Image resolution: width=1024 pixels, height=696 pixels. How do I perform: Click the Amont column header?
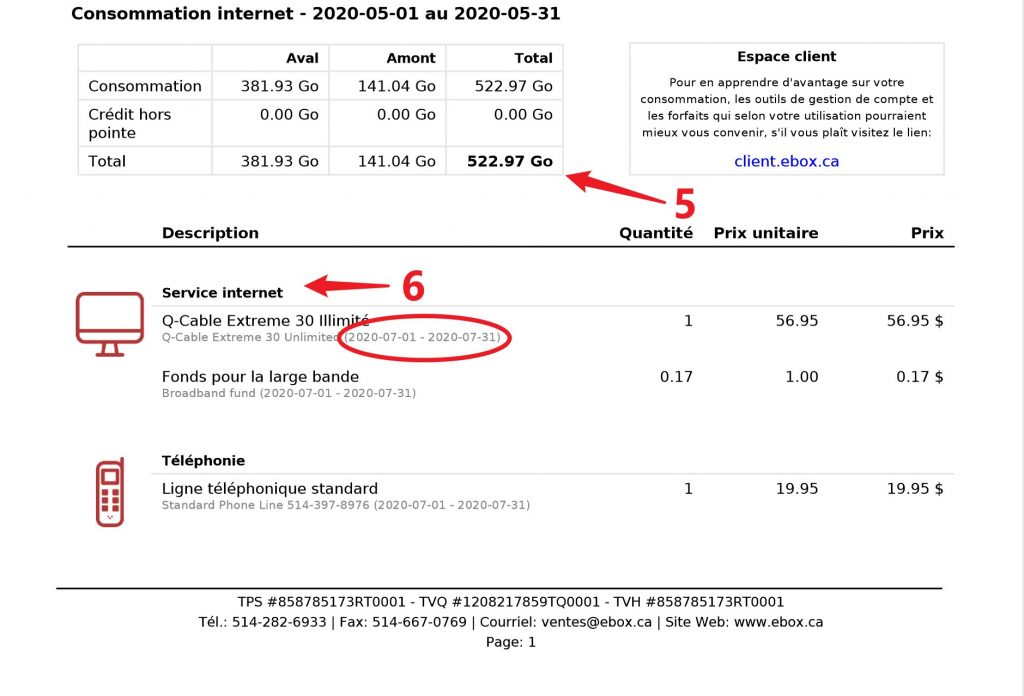(411, 58)
